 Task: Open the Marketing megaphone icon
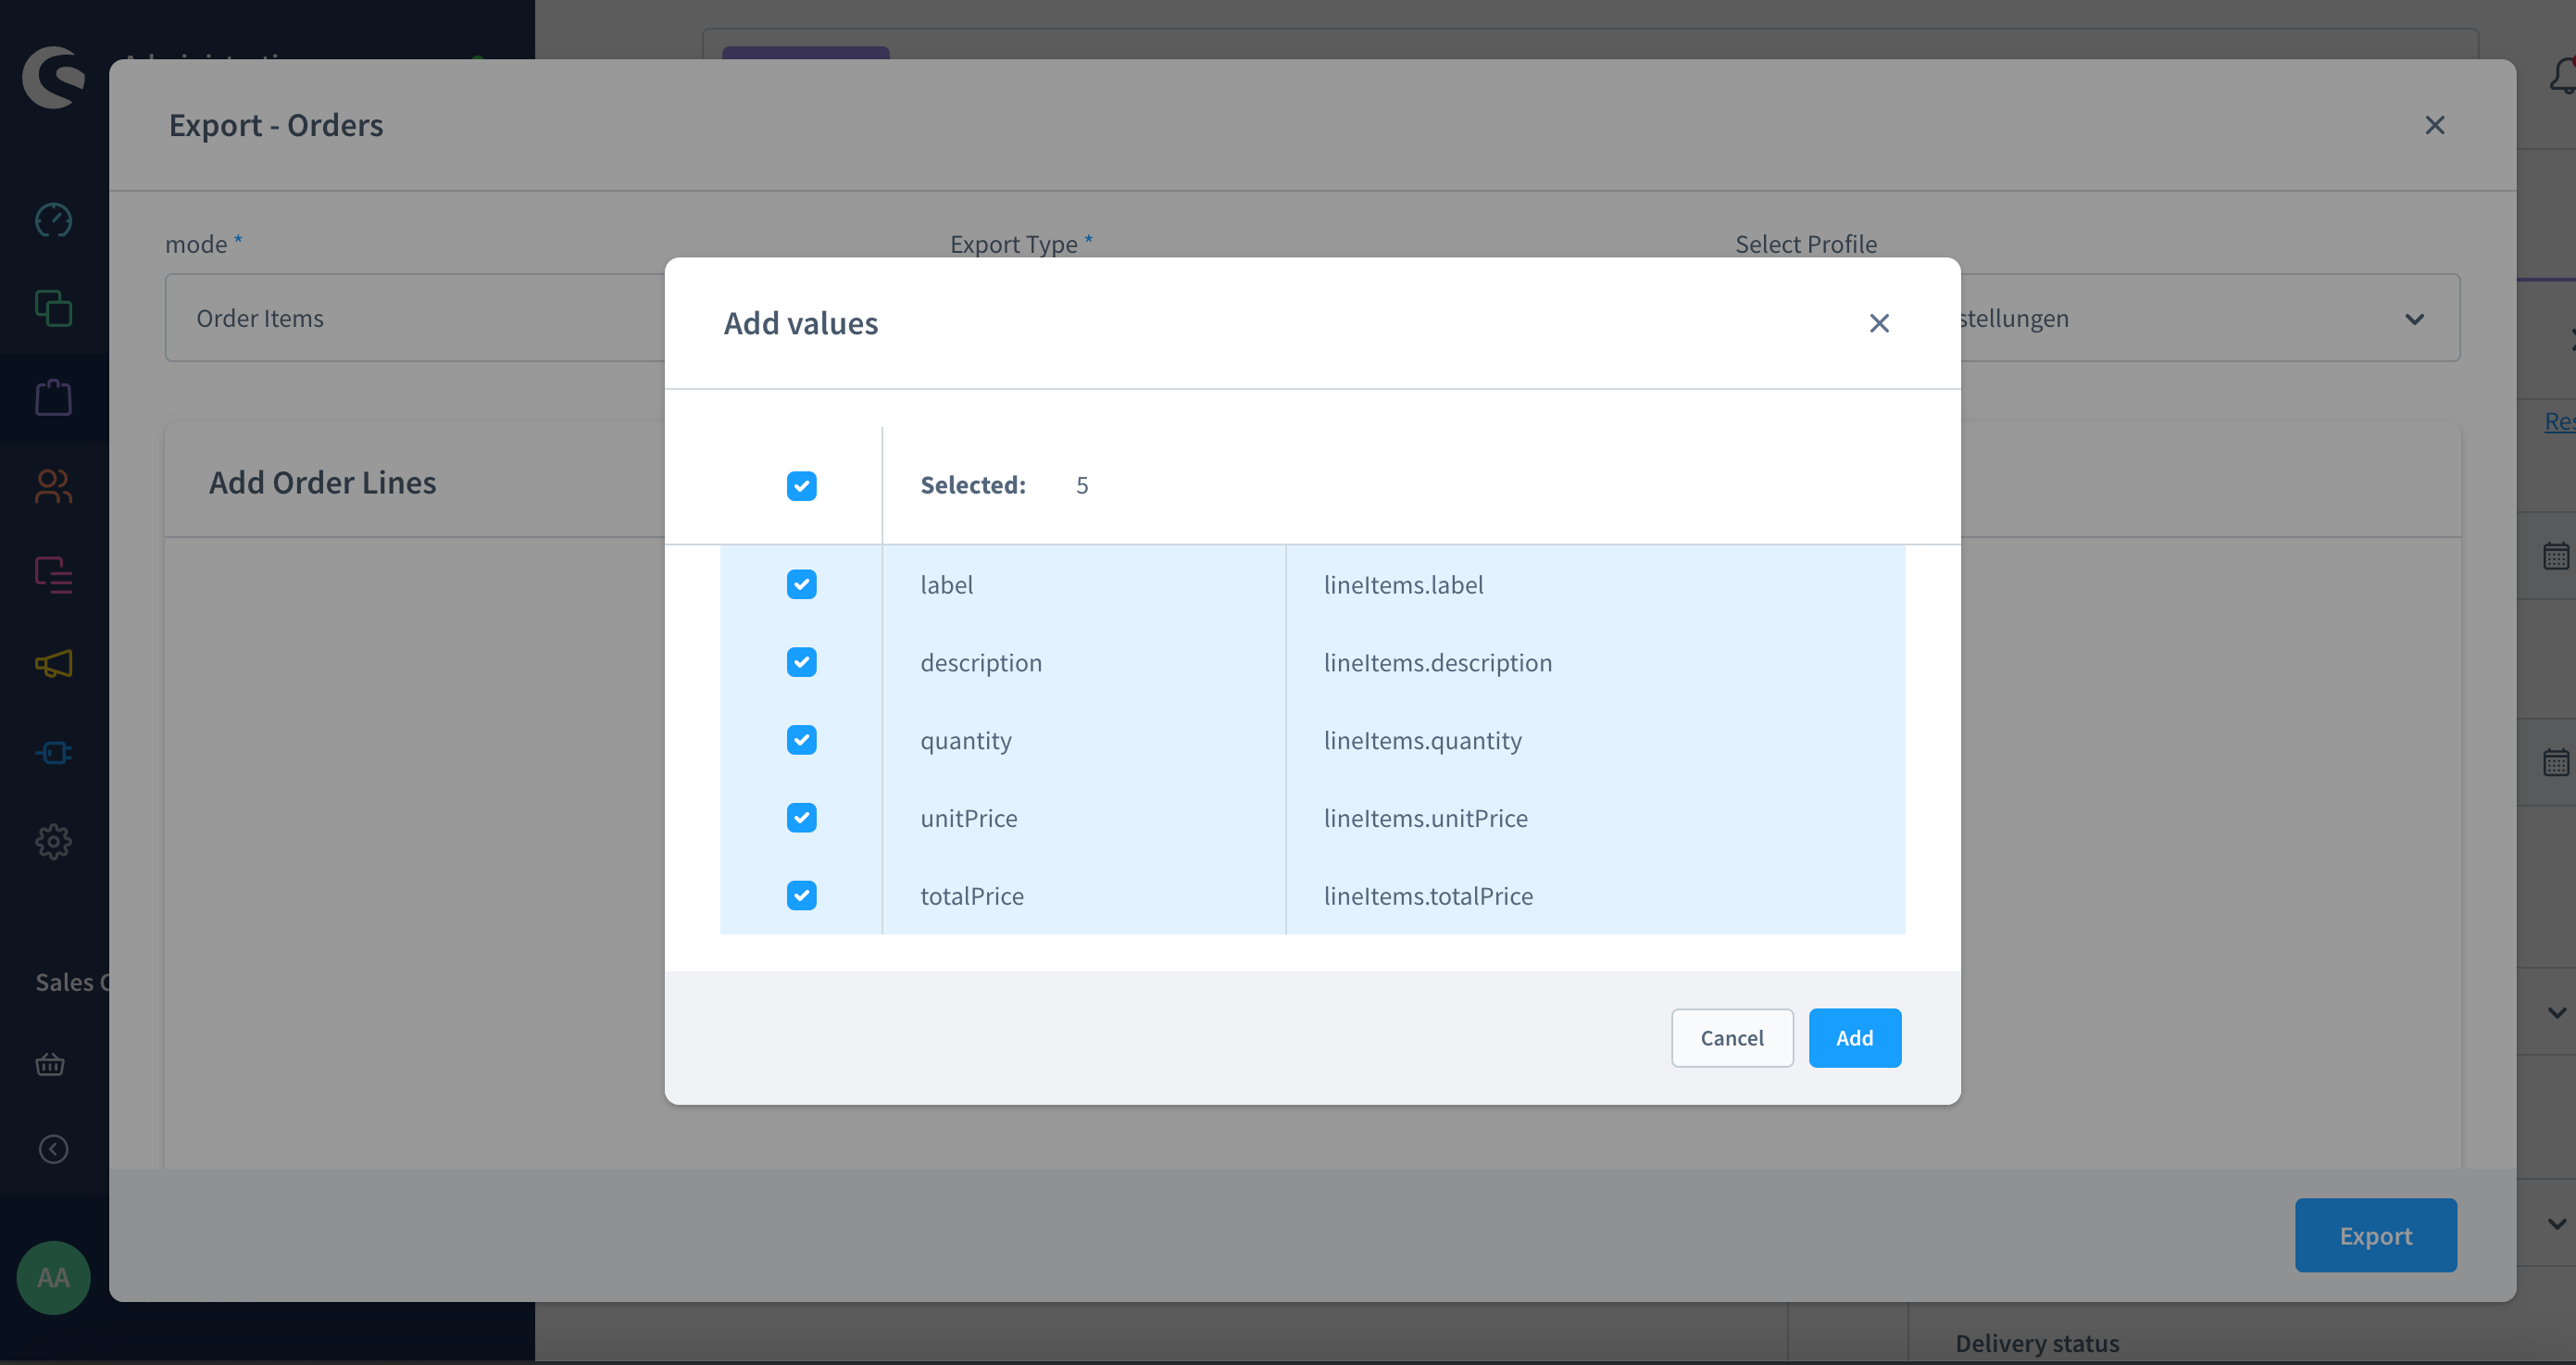click(x=53, y=664)
